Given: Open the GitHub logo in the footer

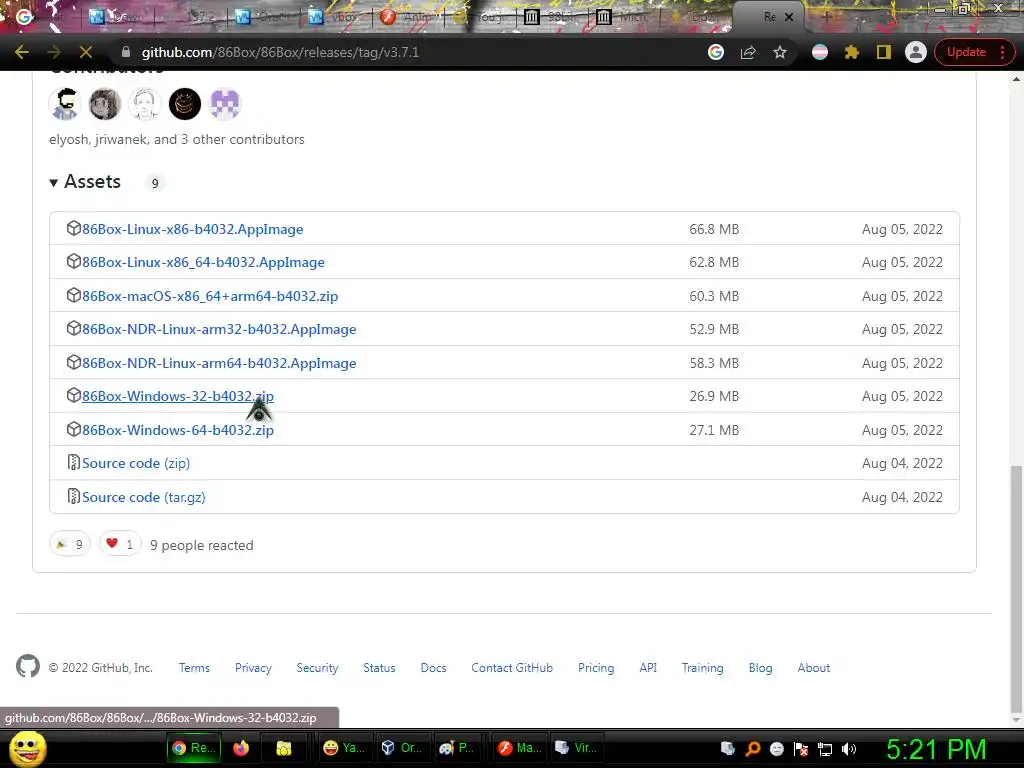Looking at the screenshot, I should (28, 667).
